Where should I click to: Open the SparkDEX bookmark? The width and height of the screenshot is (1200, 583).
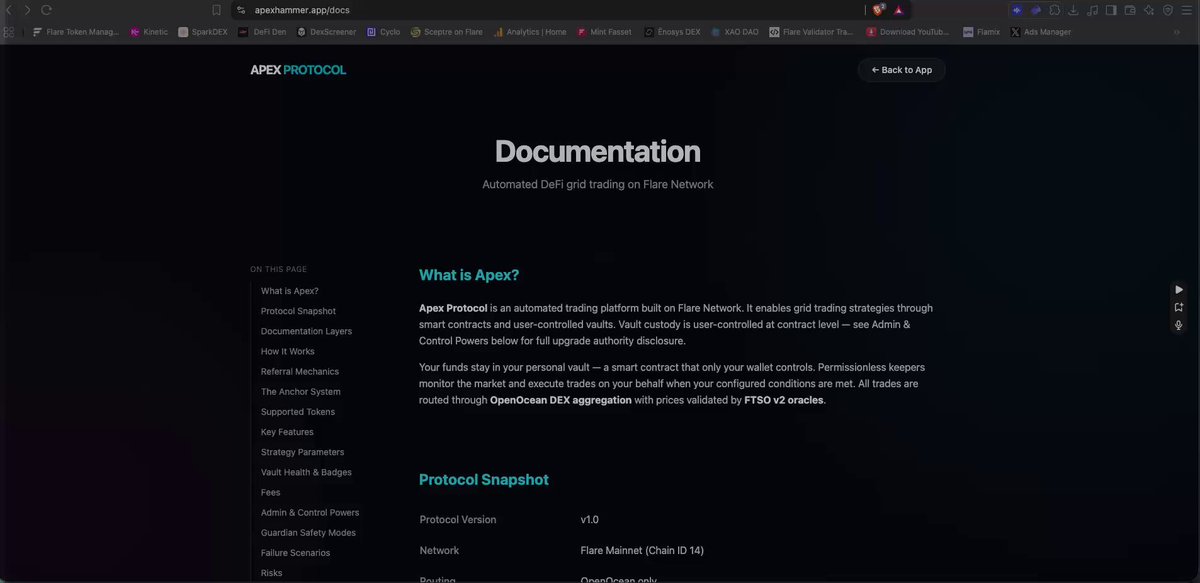[203, 32]
